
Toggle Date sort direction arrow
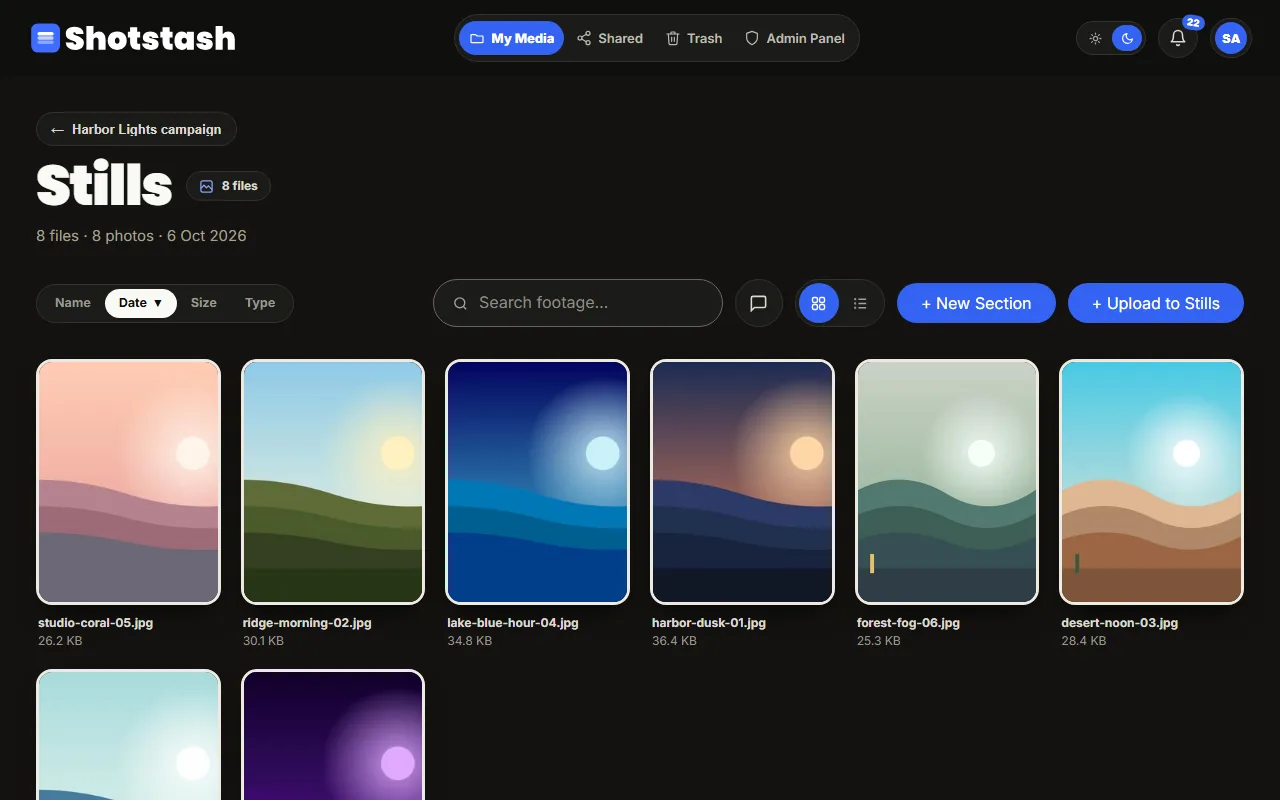(158, 303)
